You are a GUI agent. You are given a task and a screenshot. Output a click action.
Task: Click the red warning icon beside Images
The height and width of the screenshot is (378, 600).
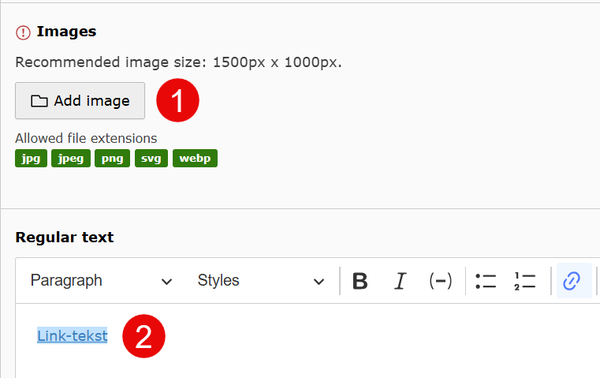23,33
